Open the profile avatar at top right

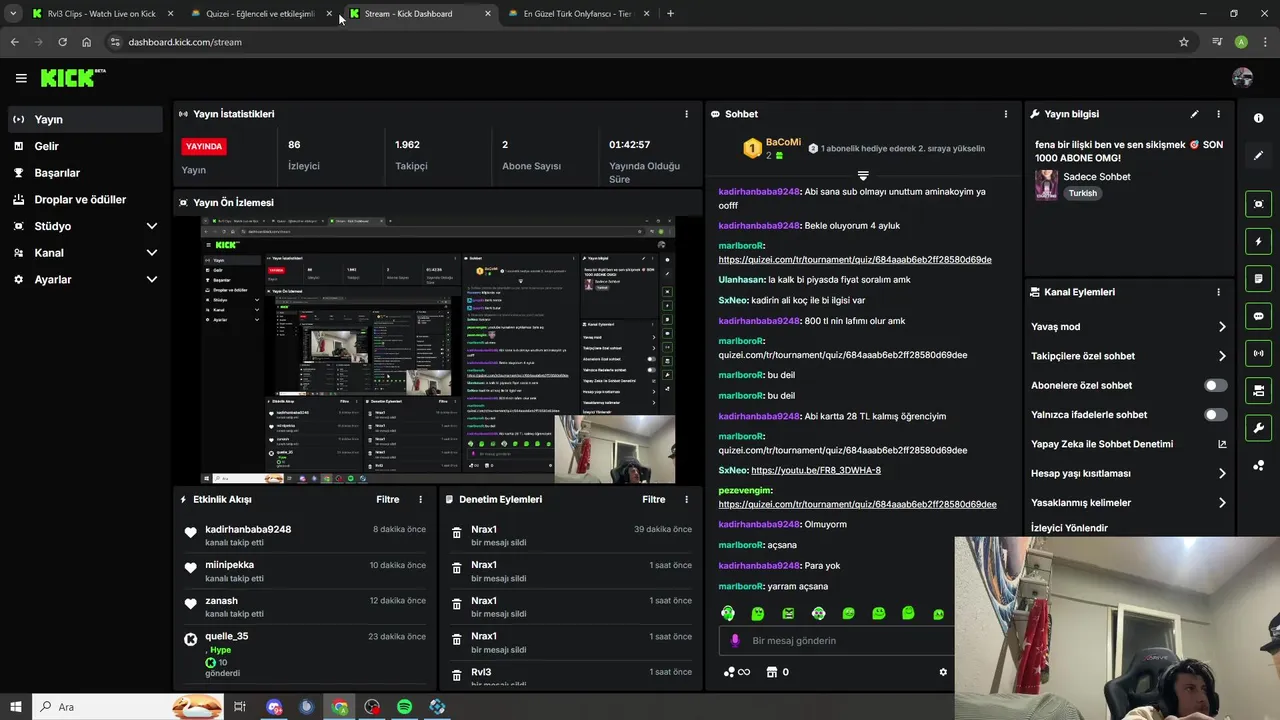[1242, 78]
